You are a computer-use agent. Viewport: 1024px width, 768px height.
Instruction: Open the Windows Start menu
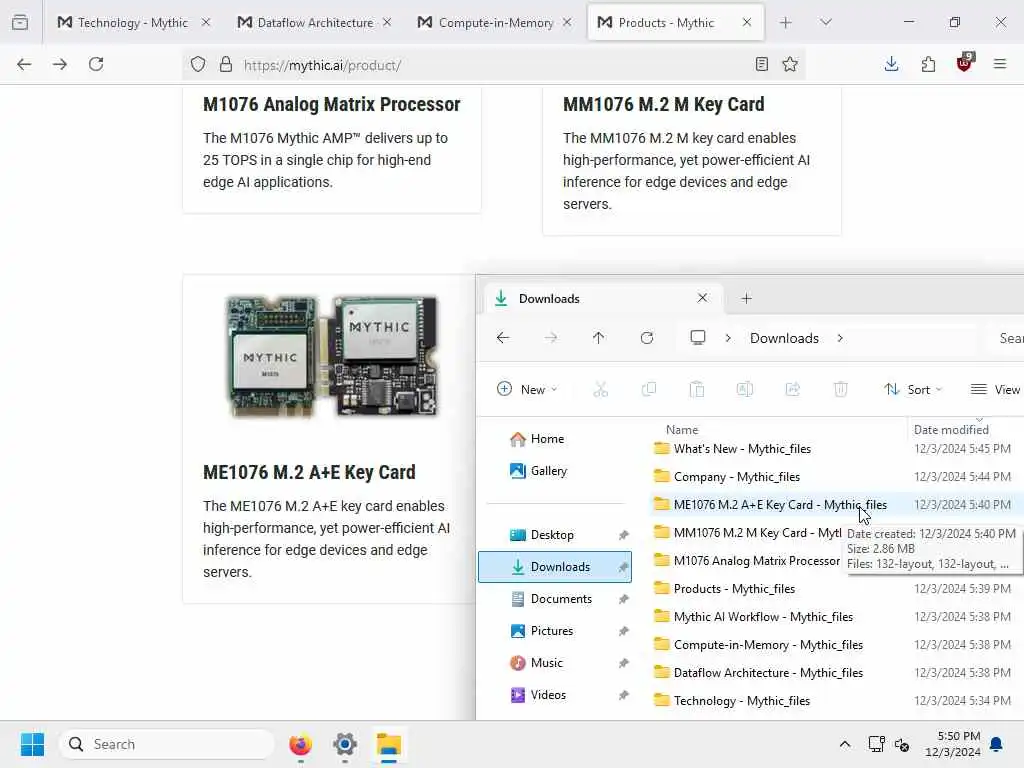32,744
